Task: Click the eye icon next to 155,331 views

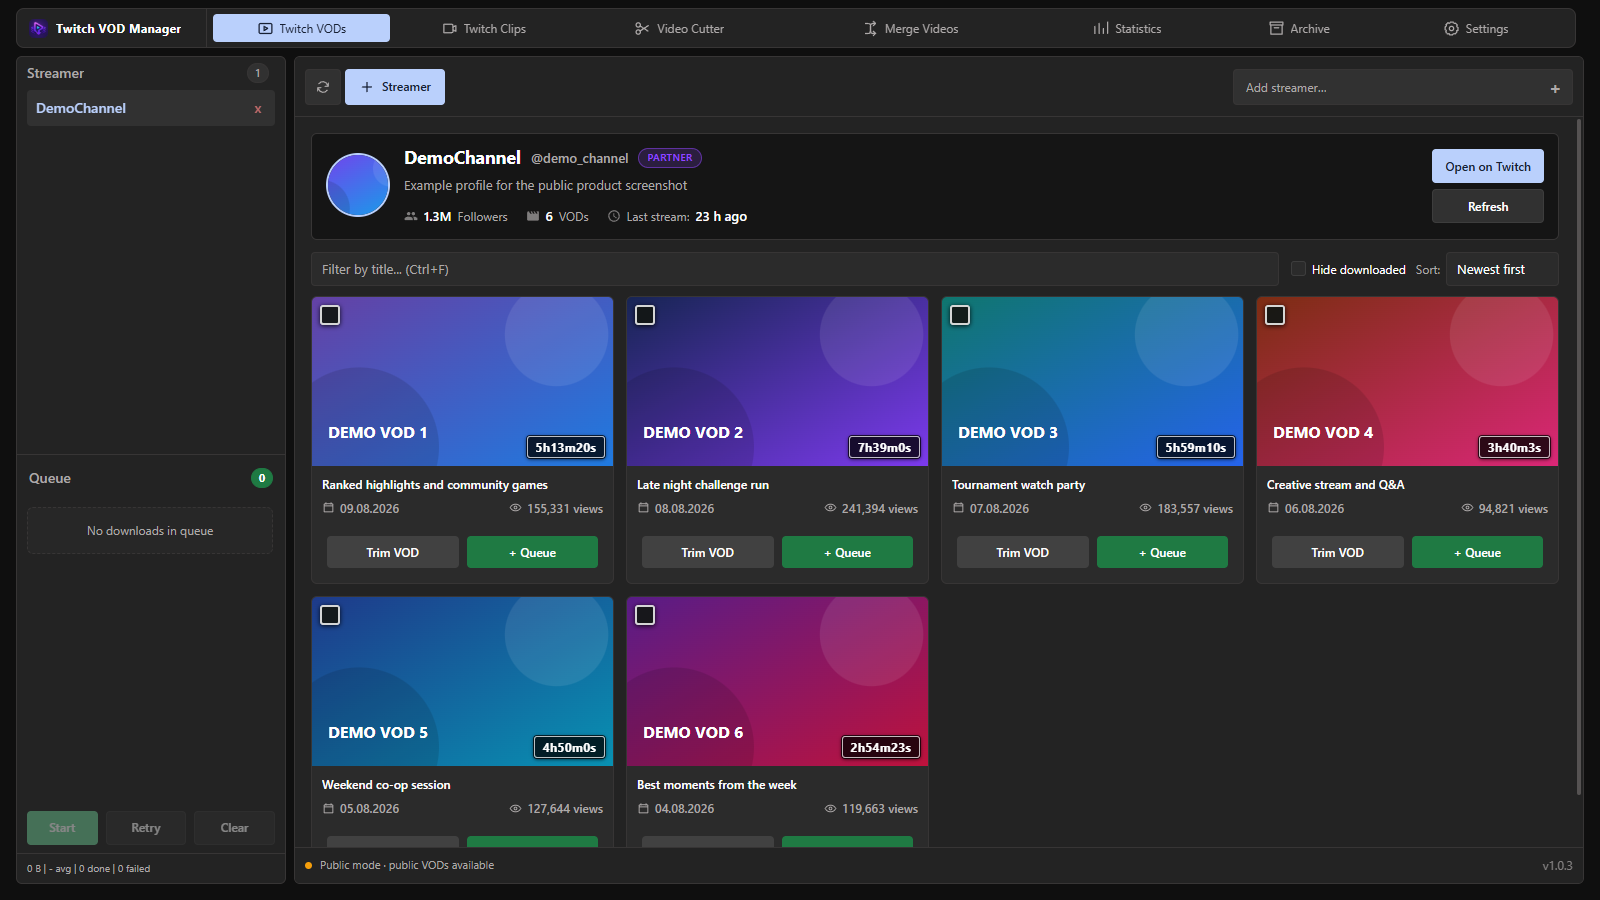Action: (x=516, y=508)
